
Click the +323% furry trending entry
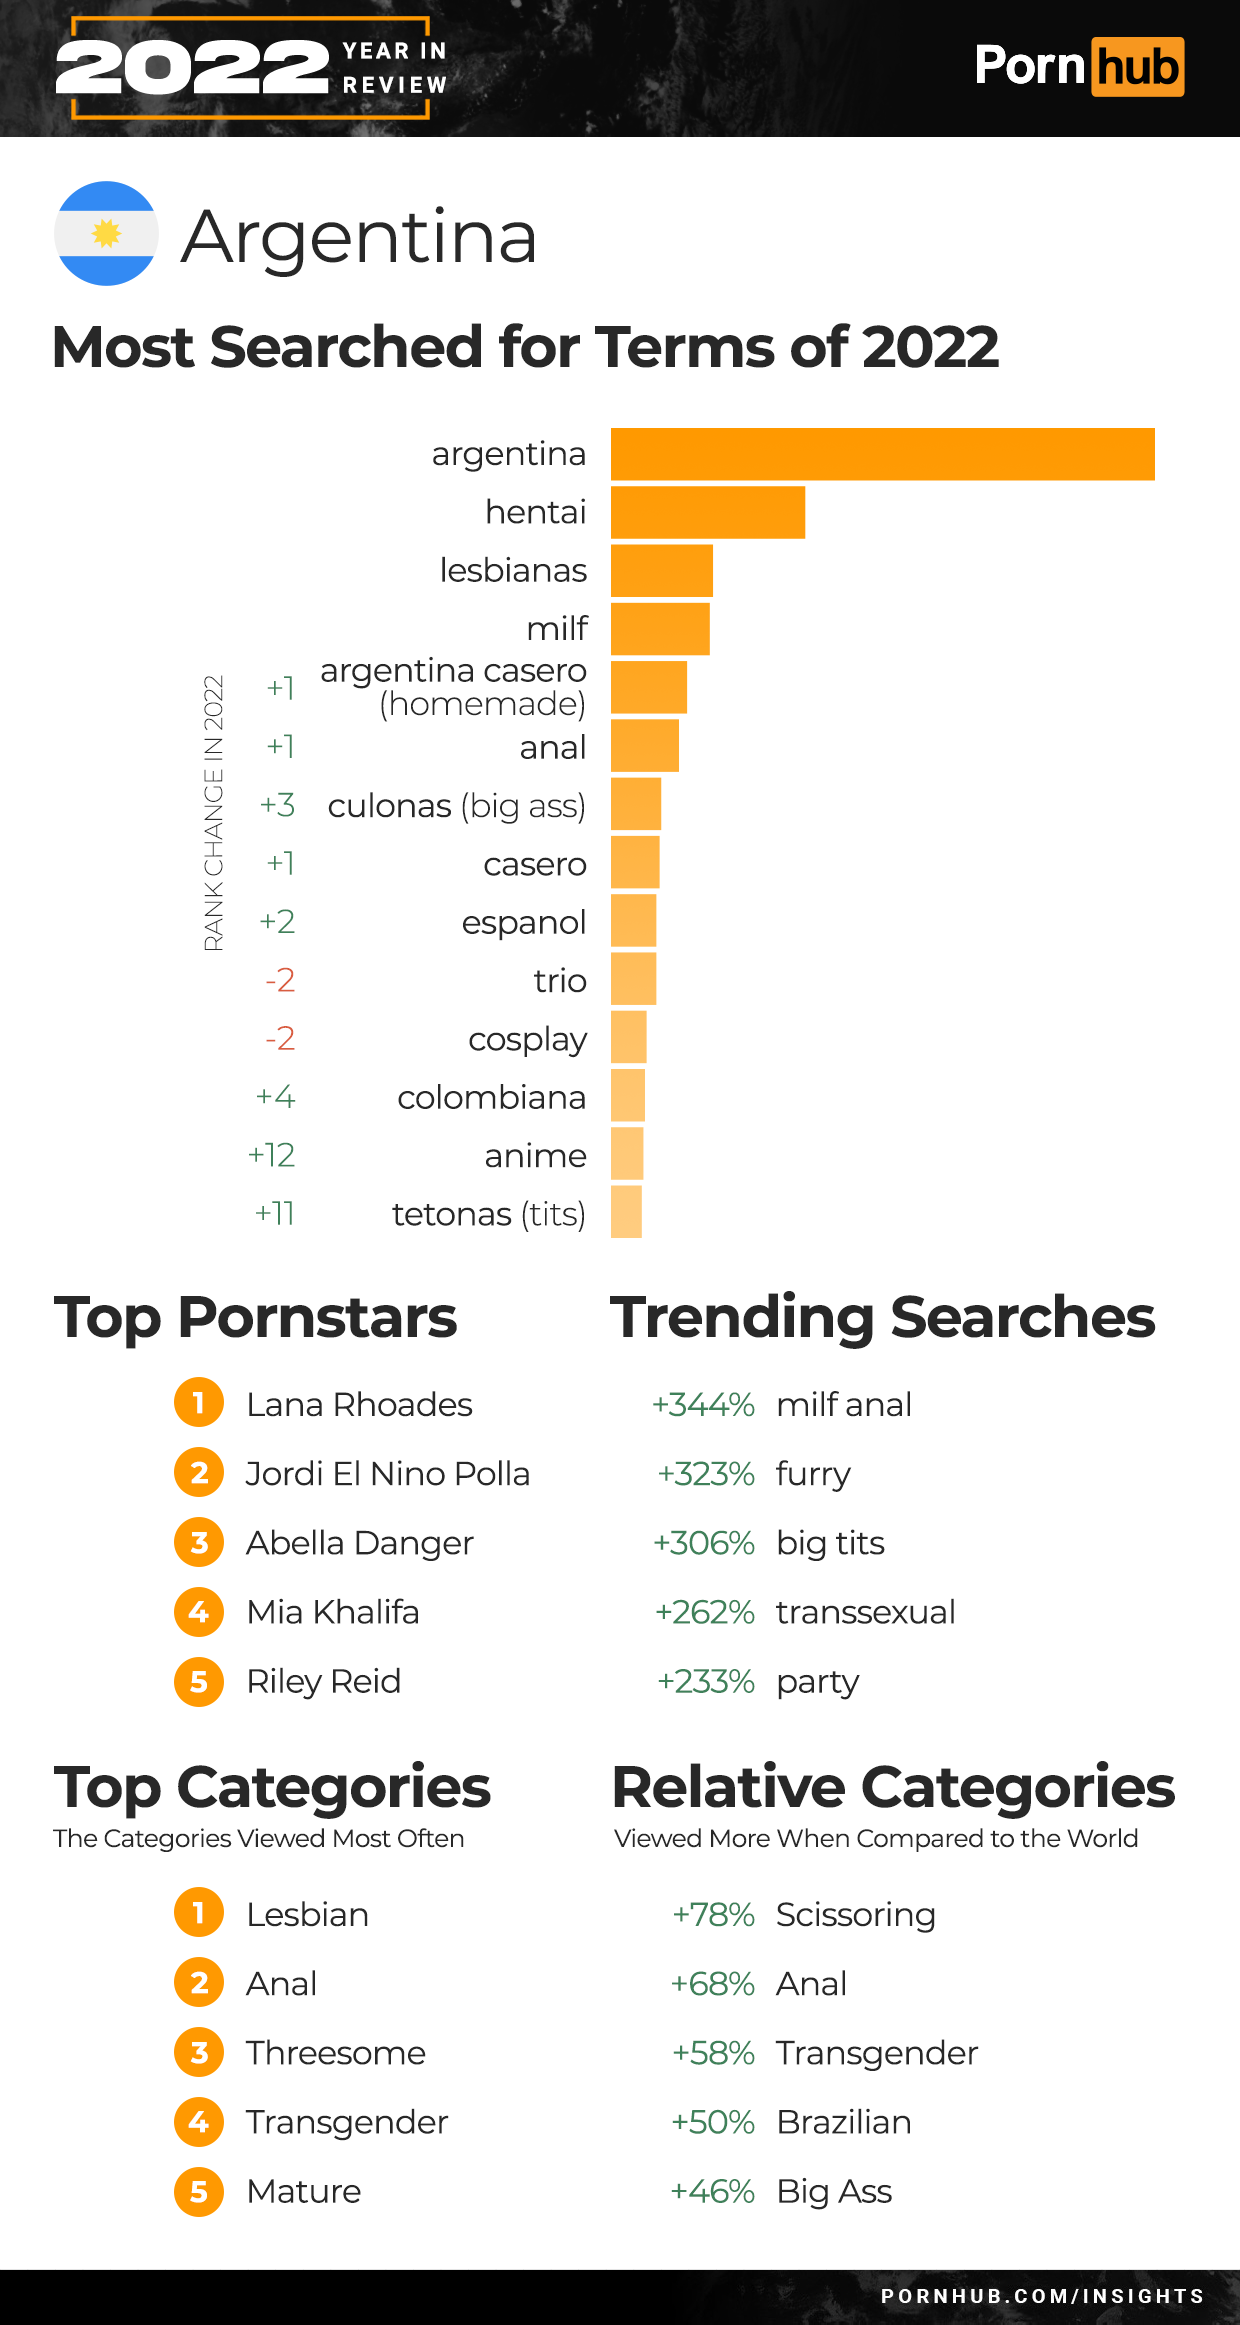755,1474
